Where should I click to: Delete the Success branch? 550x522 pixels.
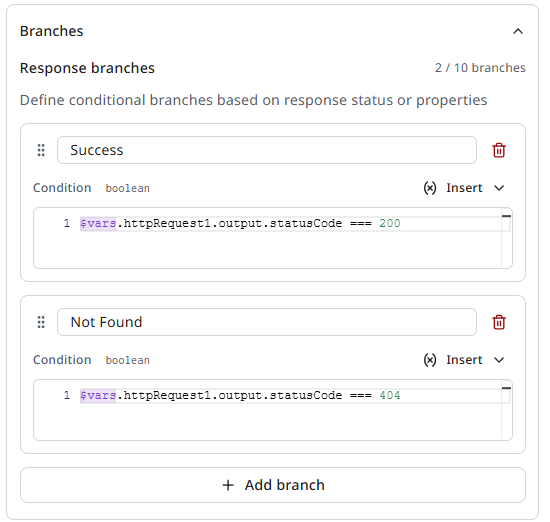point(499,150)
